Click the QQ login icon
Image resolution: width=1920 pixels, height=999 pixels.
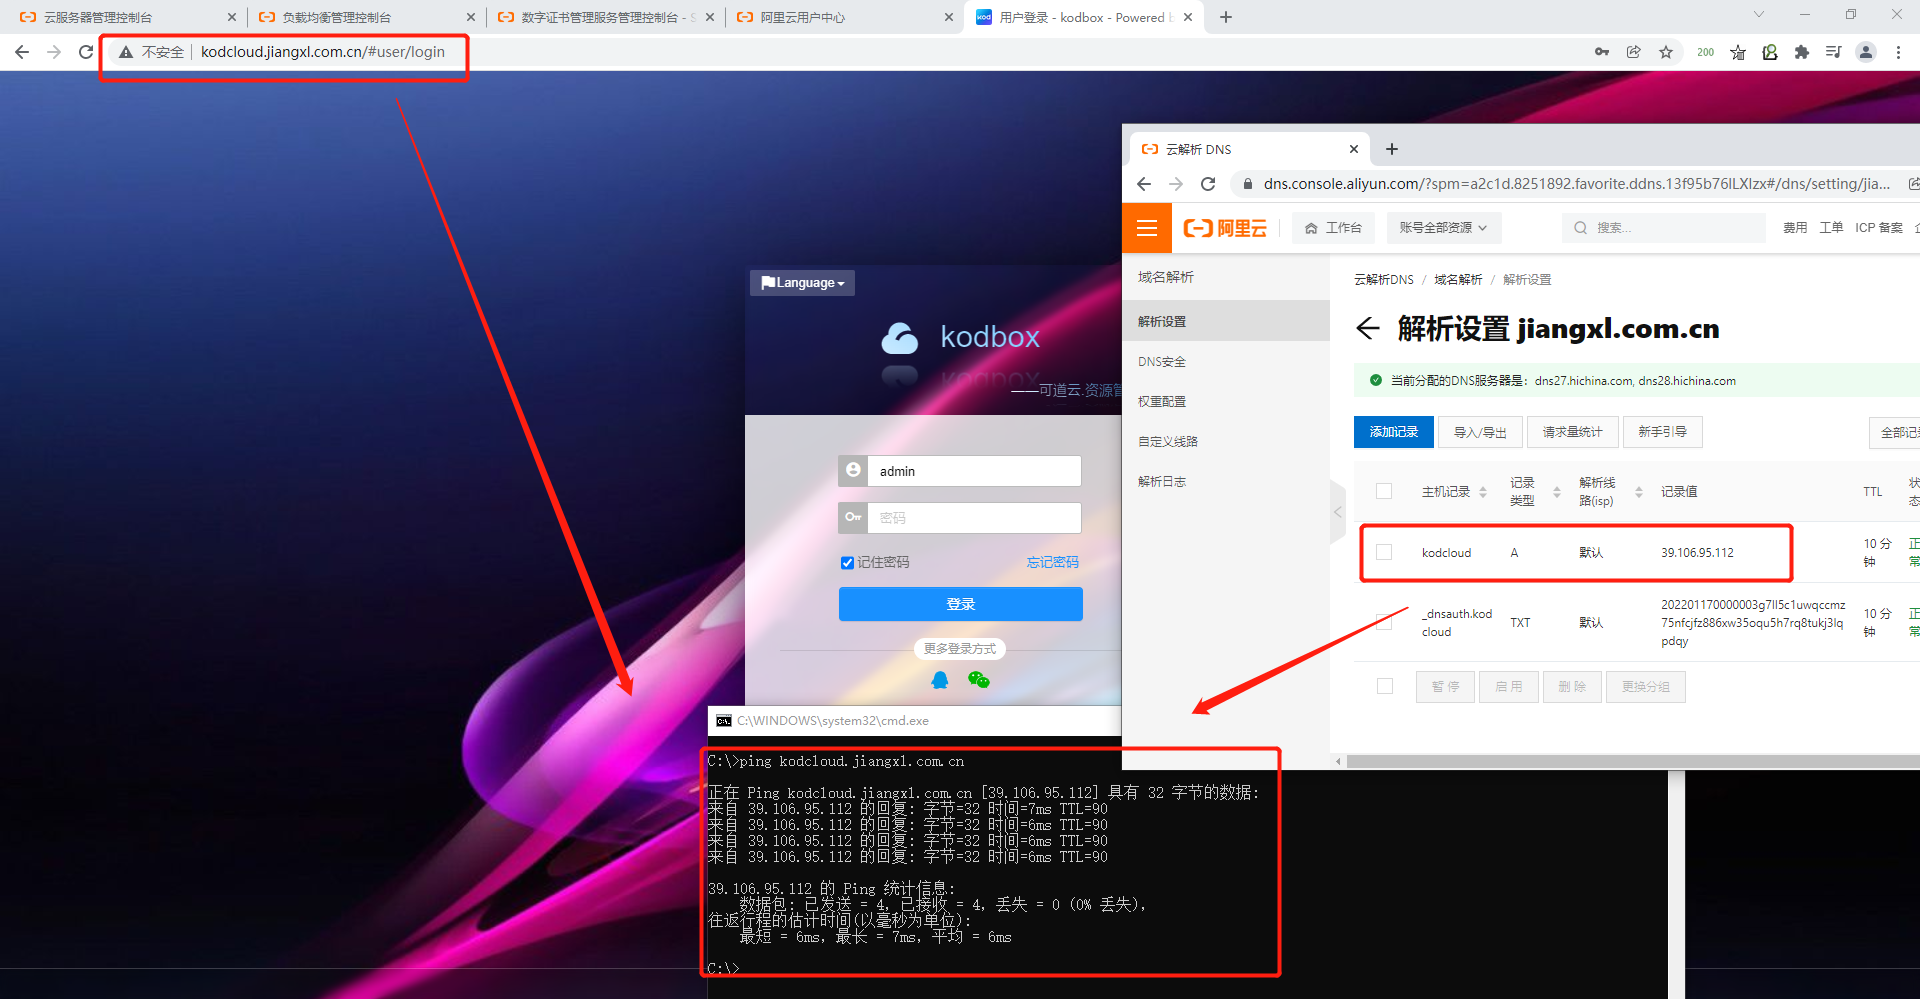(940, 680)
